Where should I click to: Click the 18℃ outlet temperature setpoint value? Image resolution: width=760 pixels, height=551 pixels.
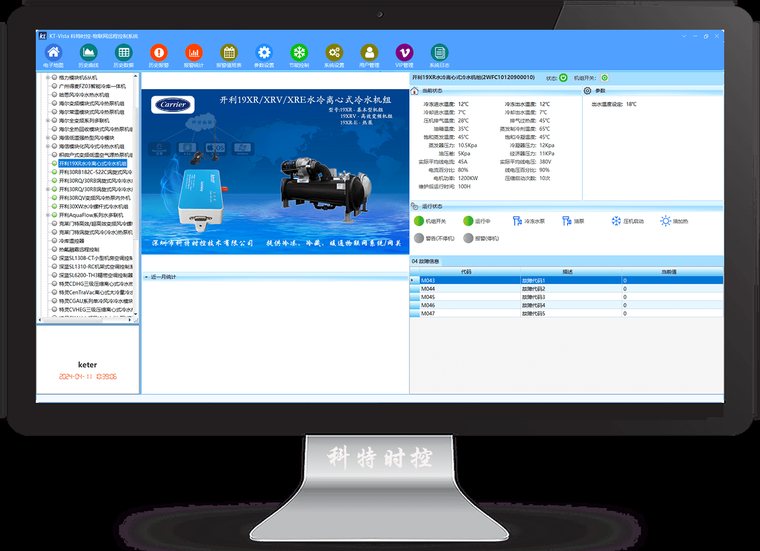coord(631,104)
